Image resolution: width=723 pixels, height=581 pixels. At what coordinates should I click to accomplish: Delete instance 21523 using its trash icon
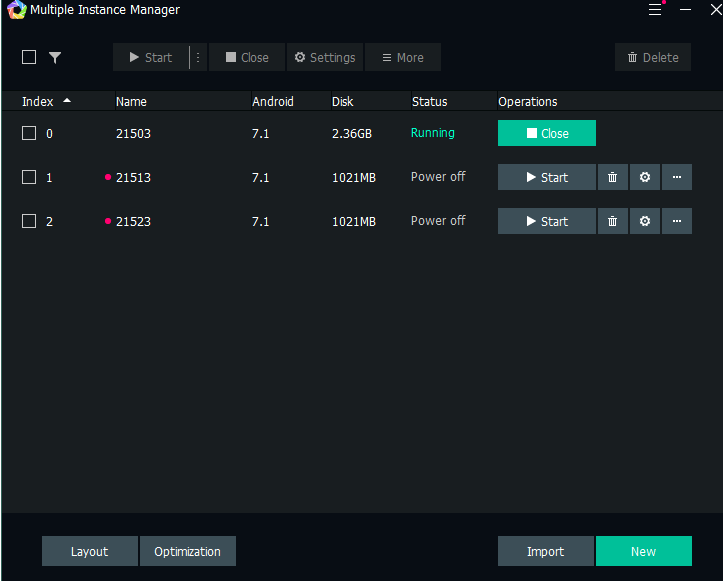click(612, 221)
